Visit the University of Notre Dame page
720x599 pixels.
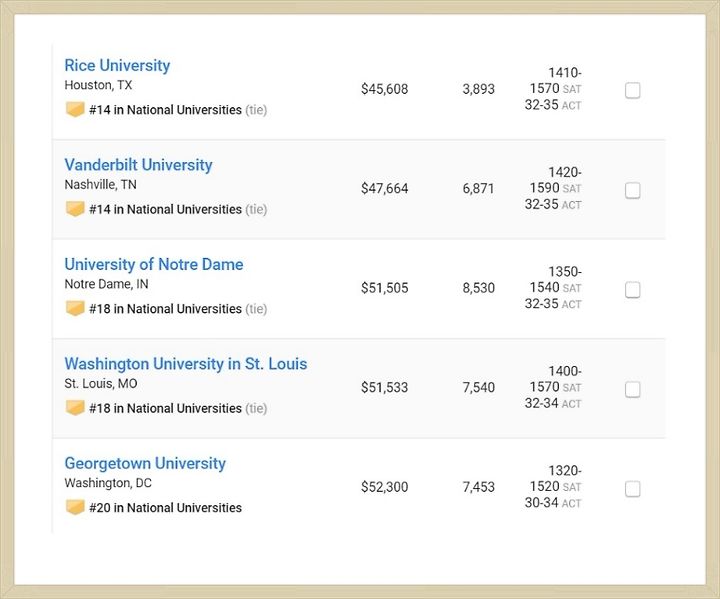pyautogui.click(x=154, y=264)
